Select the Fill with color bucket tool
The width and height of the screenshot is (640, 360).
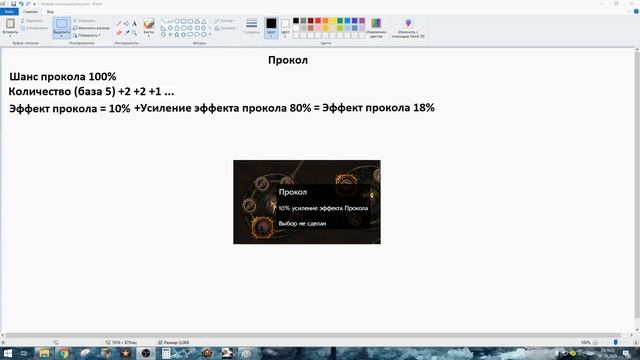[127, 24]
